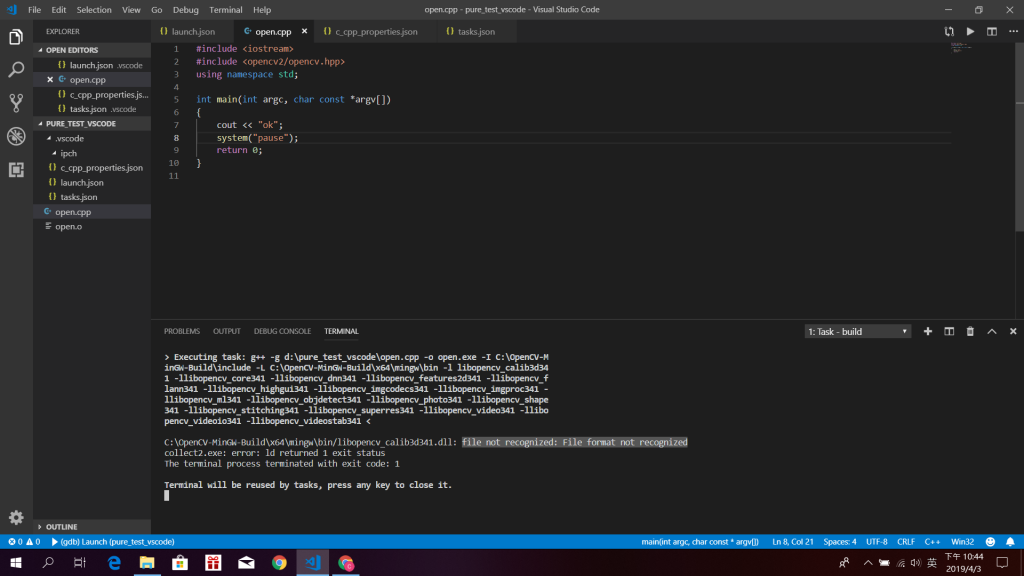Open the Debug menu
The image size is (1024, 576).
click(x=185, y=10)
